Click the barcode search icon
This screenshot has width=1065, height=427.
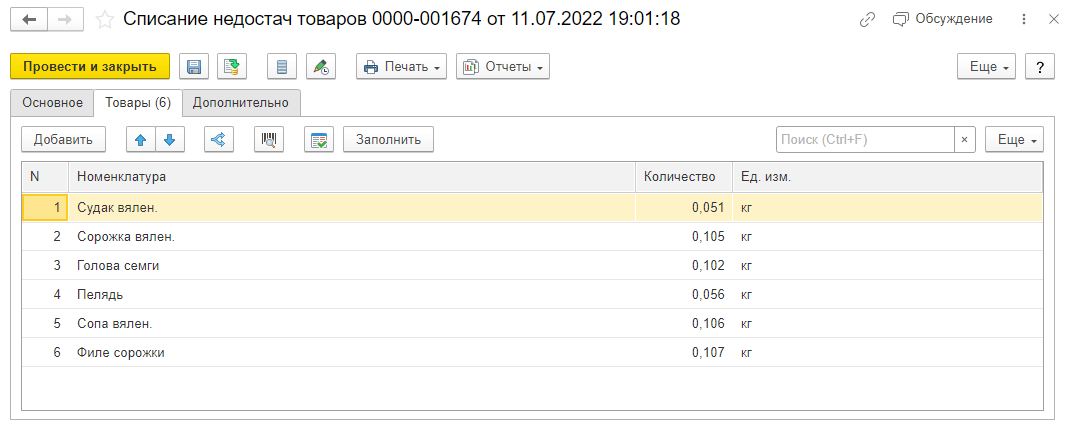coord(269,140)
